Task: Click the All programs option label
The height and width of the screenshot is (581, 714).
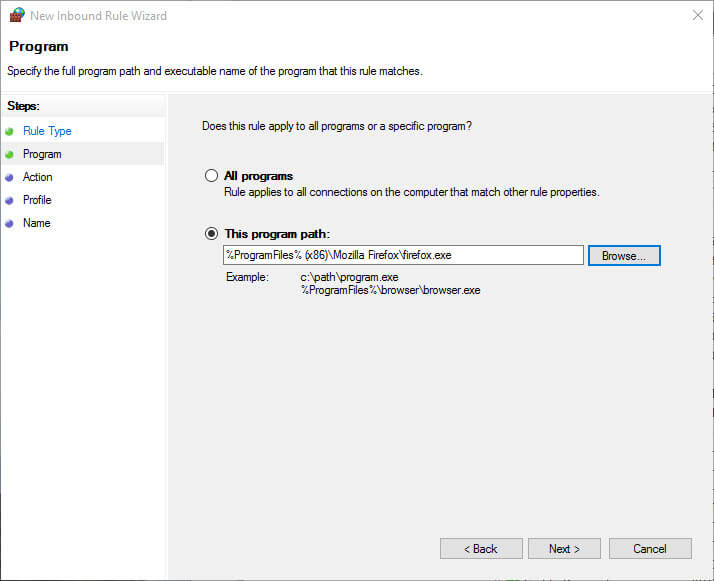Action: coord(258,176)
